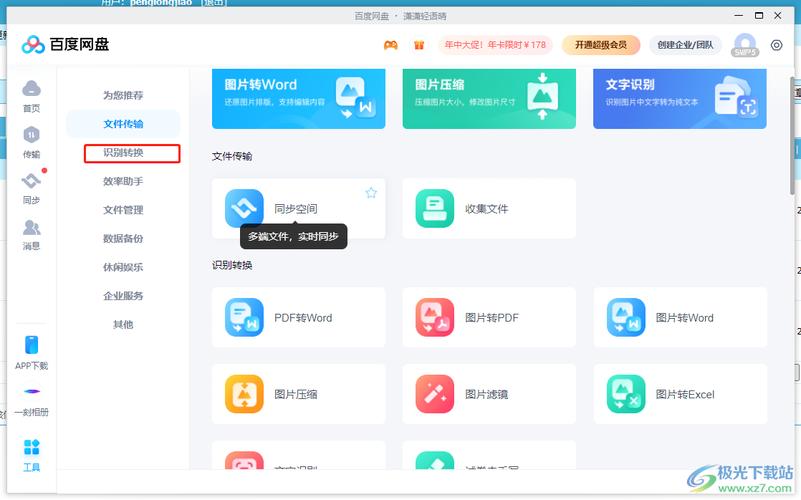The width and height of the screenshot is (801, 500).
Task: Star the 同步空间 card as favorite
Action: pos(371,193)
